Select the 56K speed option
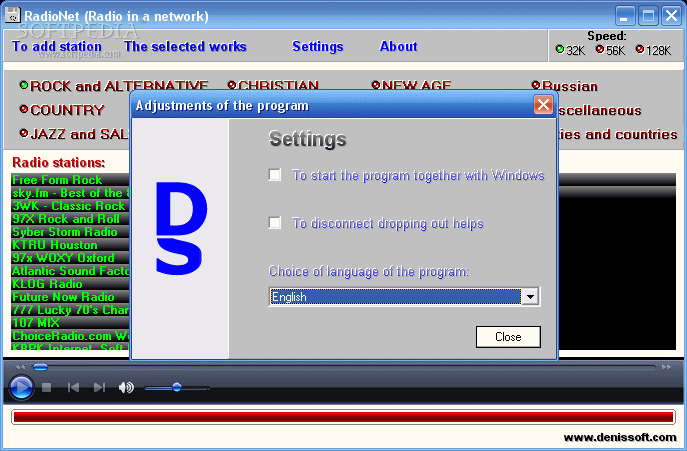The width and height of the screenshot is (687, 451). pos(600,49)
